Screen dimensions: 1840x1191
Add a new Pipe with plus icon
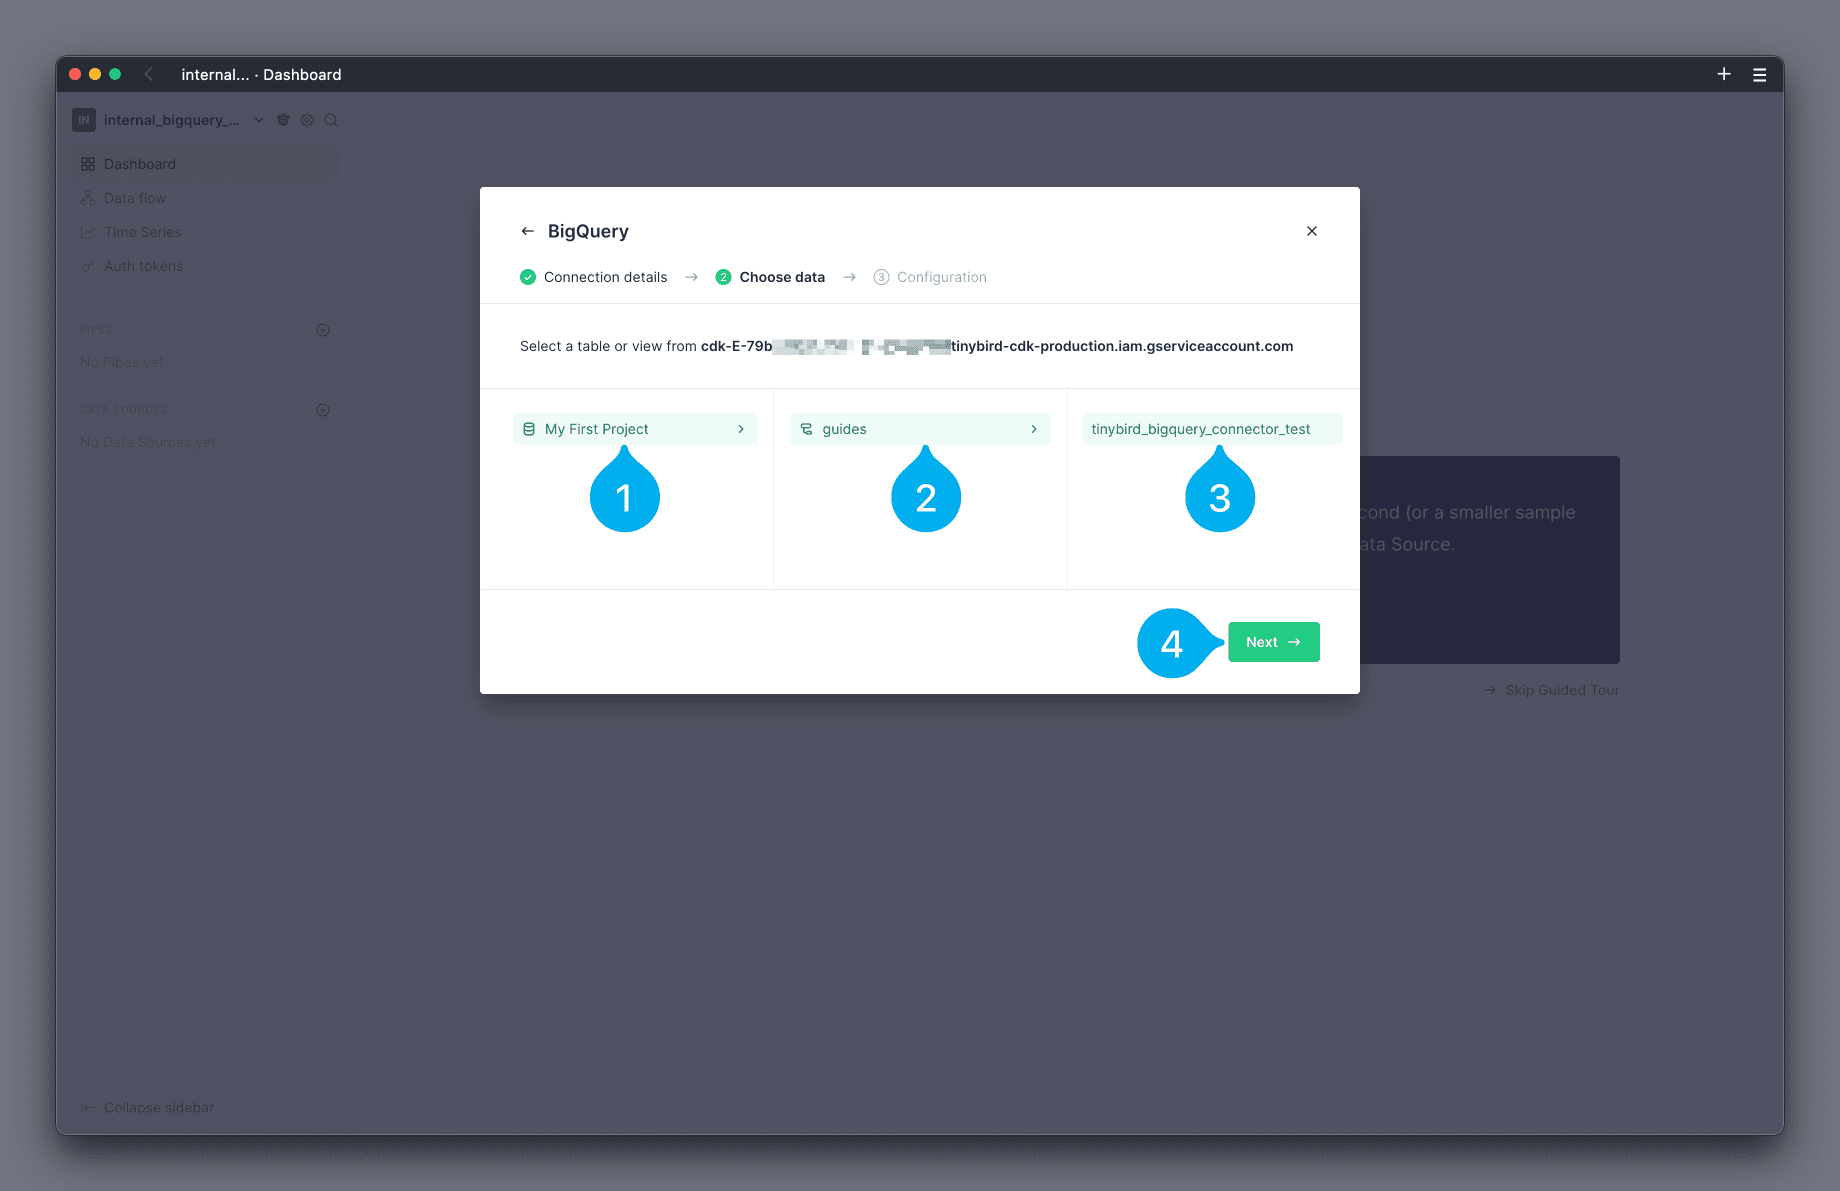[323, 330]
